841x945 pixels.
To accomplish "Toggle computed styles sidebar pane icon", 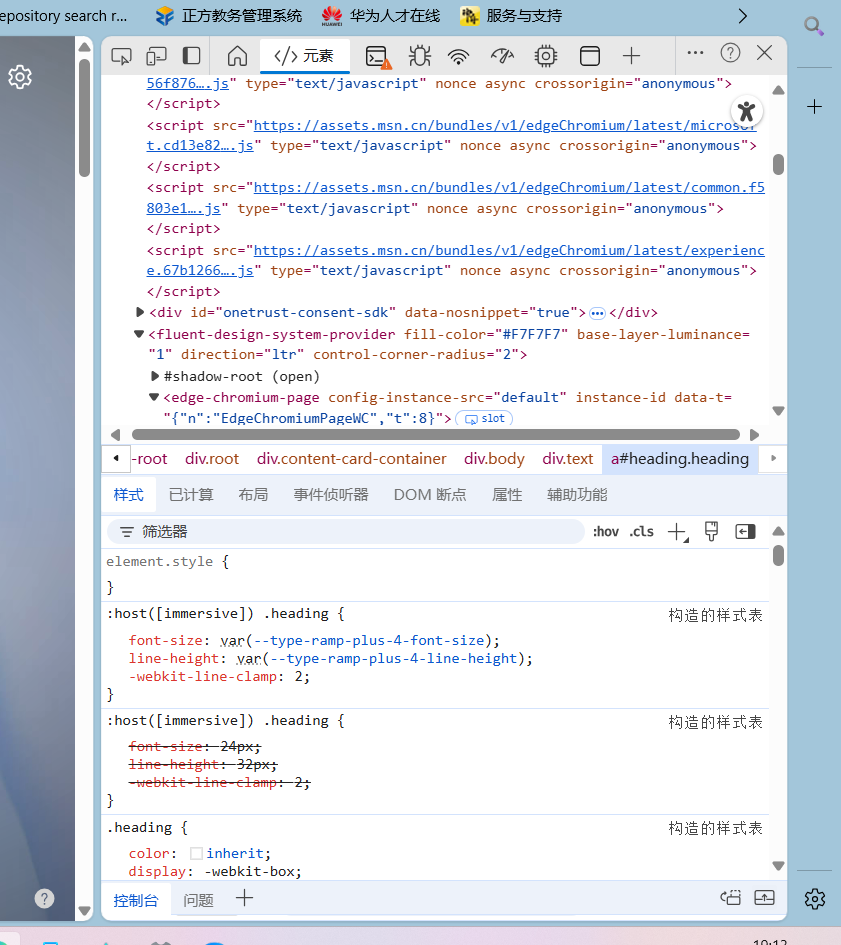I will (x=745, y=532).
